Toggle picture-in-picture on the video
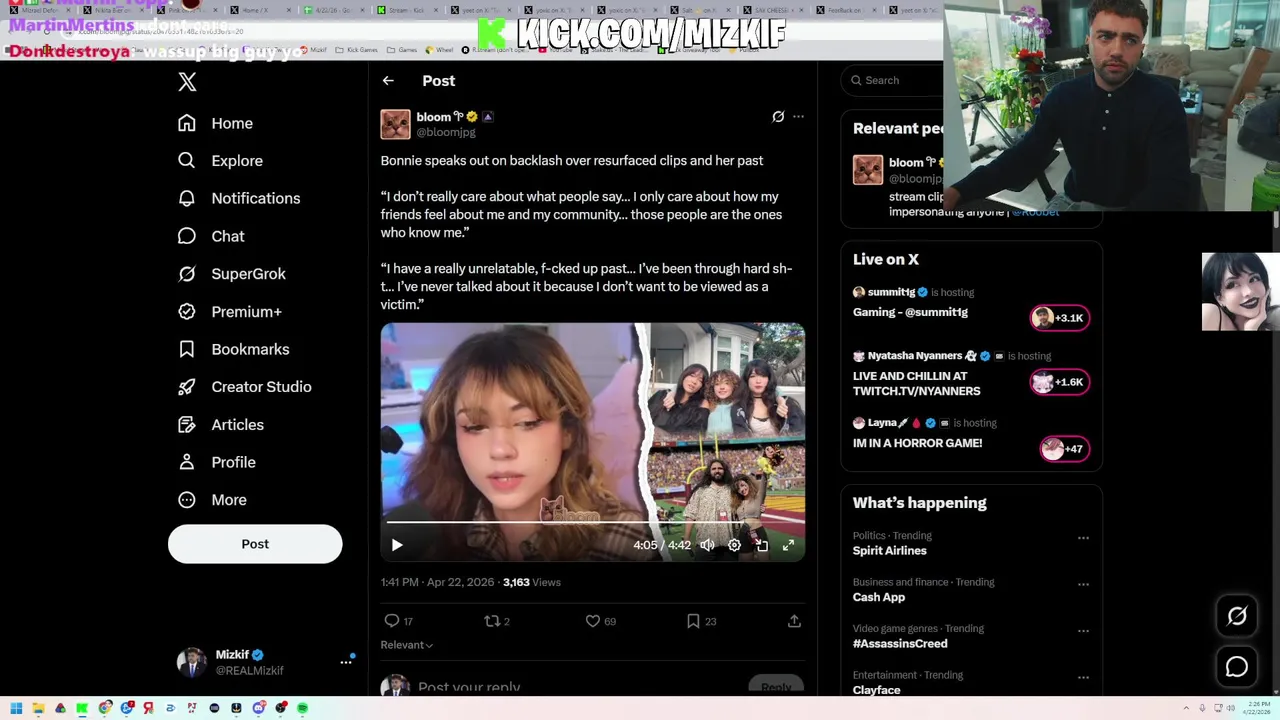This screenshot has width=1280, height=720. pyautogui.click(x=761, y=545)
